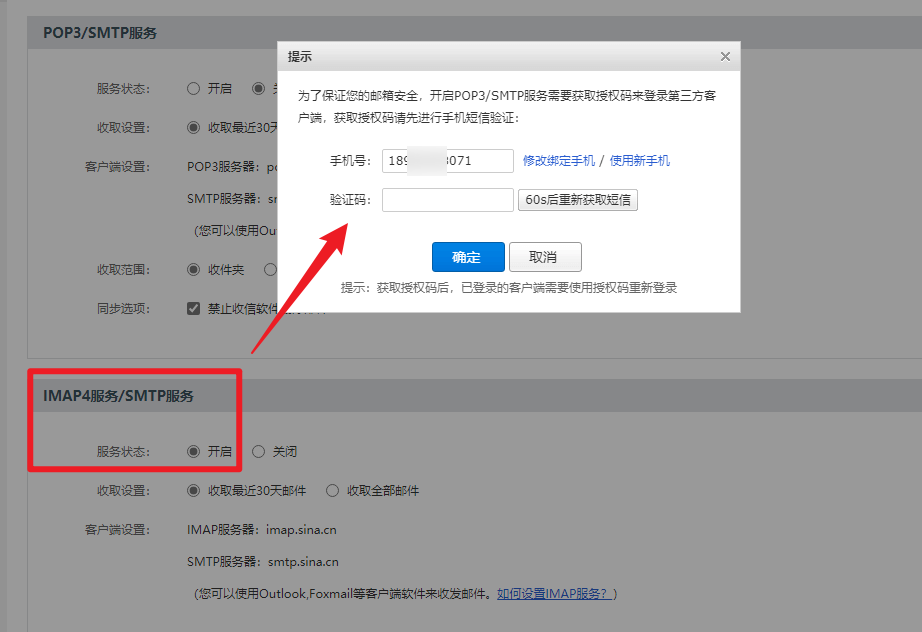Choose IMAP 收取最近30天邮件 radio option

194,491
